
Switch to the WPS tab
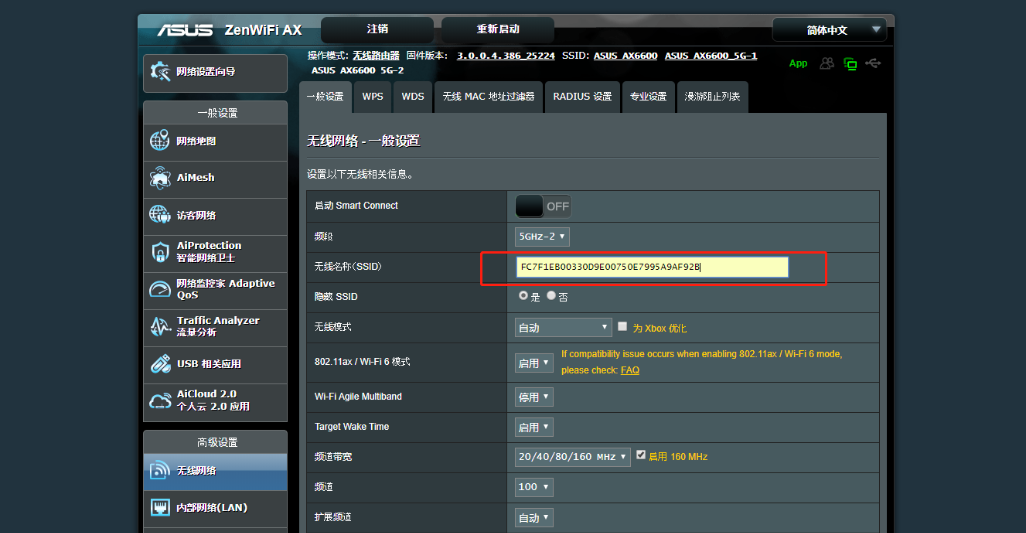(373, 97)
